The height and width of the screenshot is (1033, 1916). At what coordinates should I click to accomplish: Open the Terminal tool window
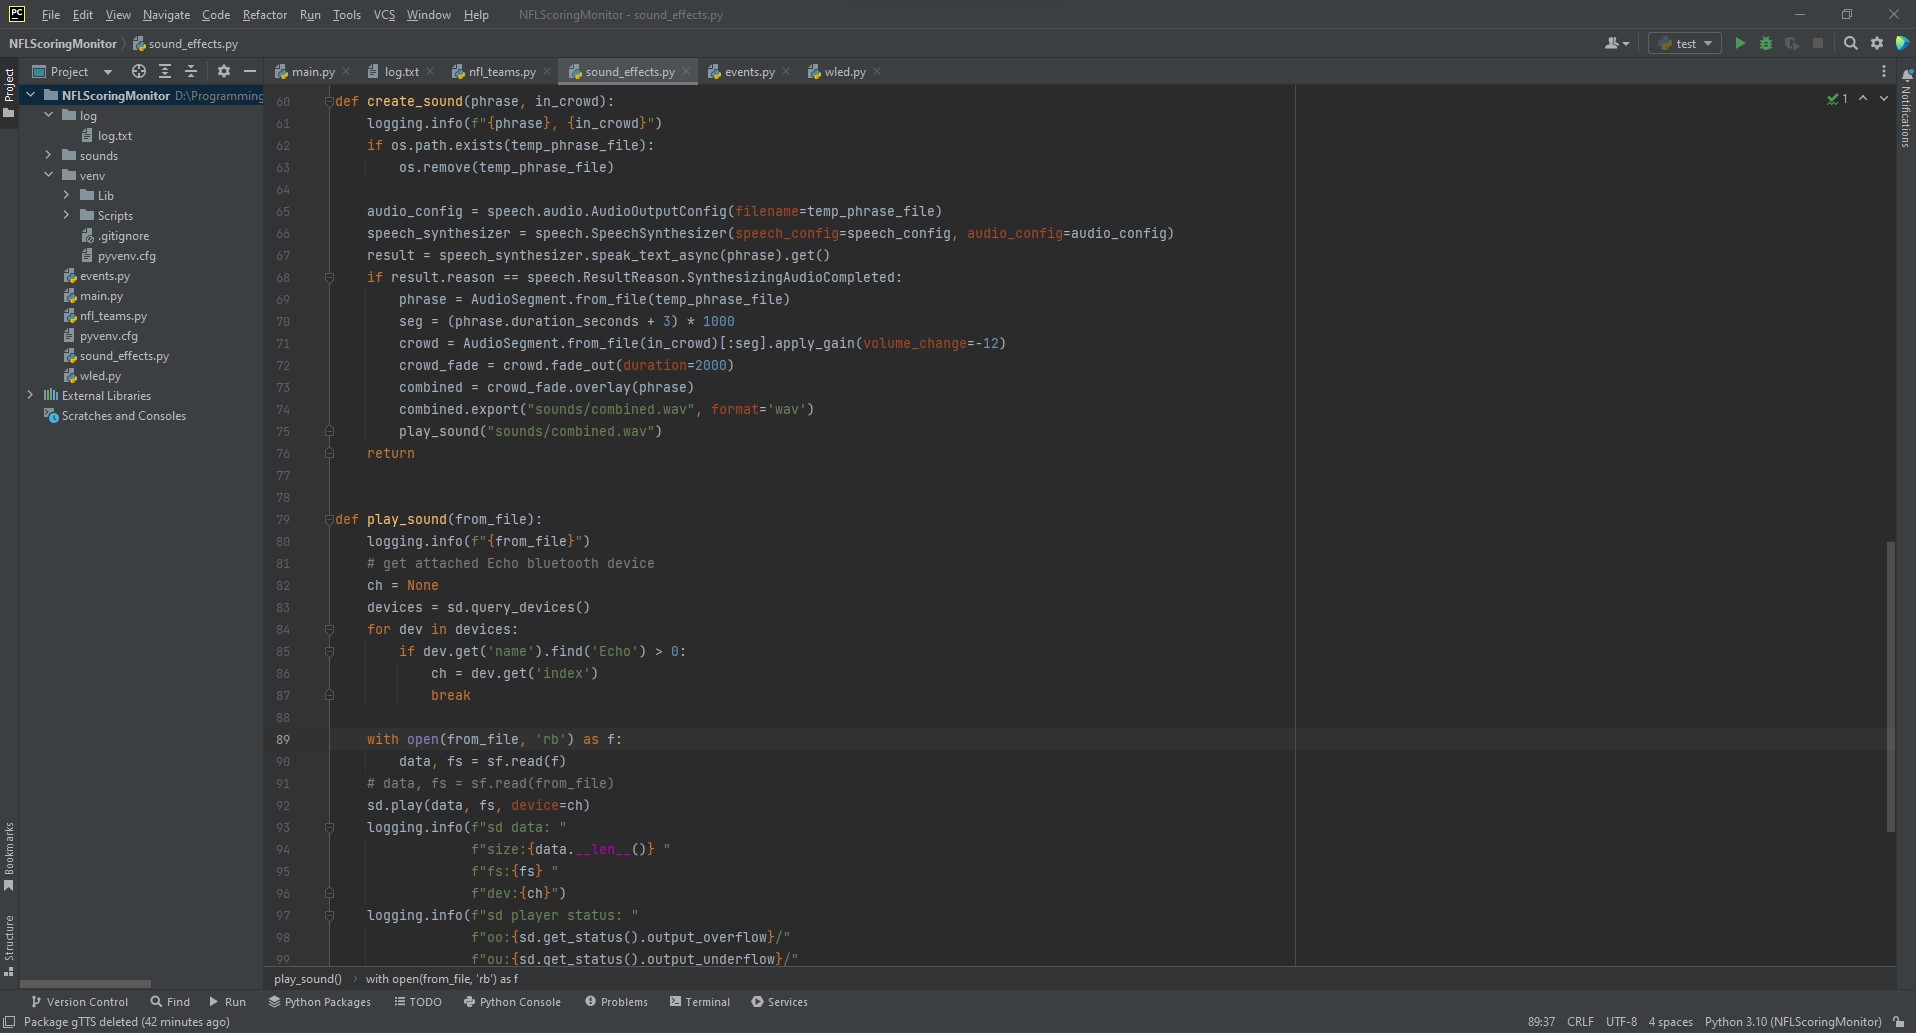coord(699,1002)
